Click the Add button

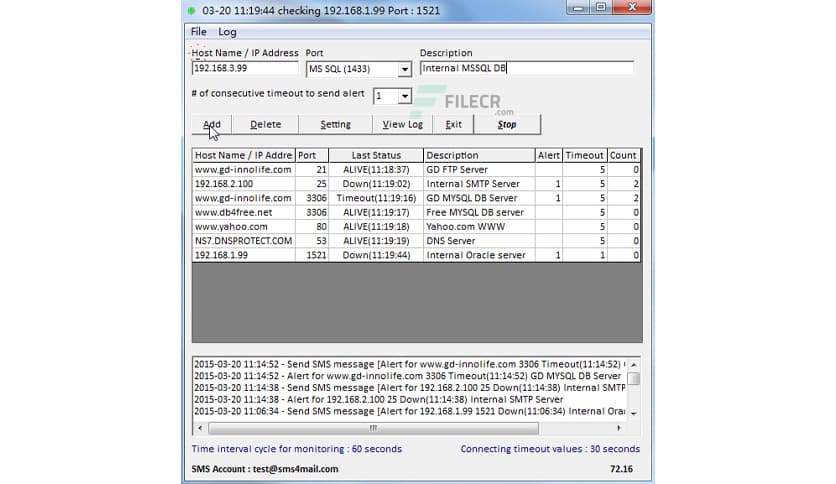[x=212, y=124]
